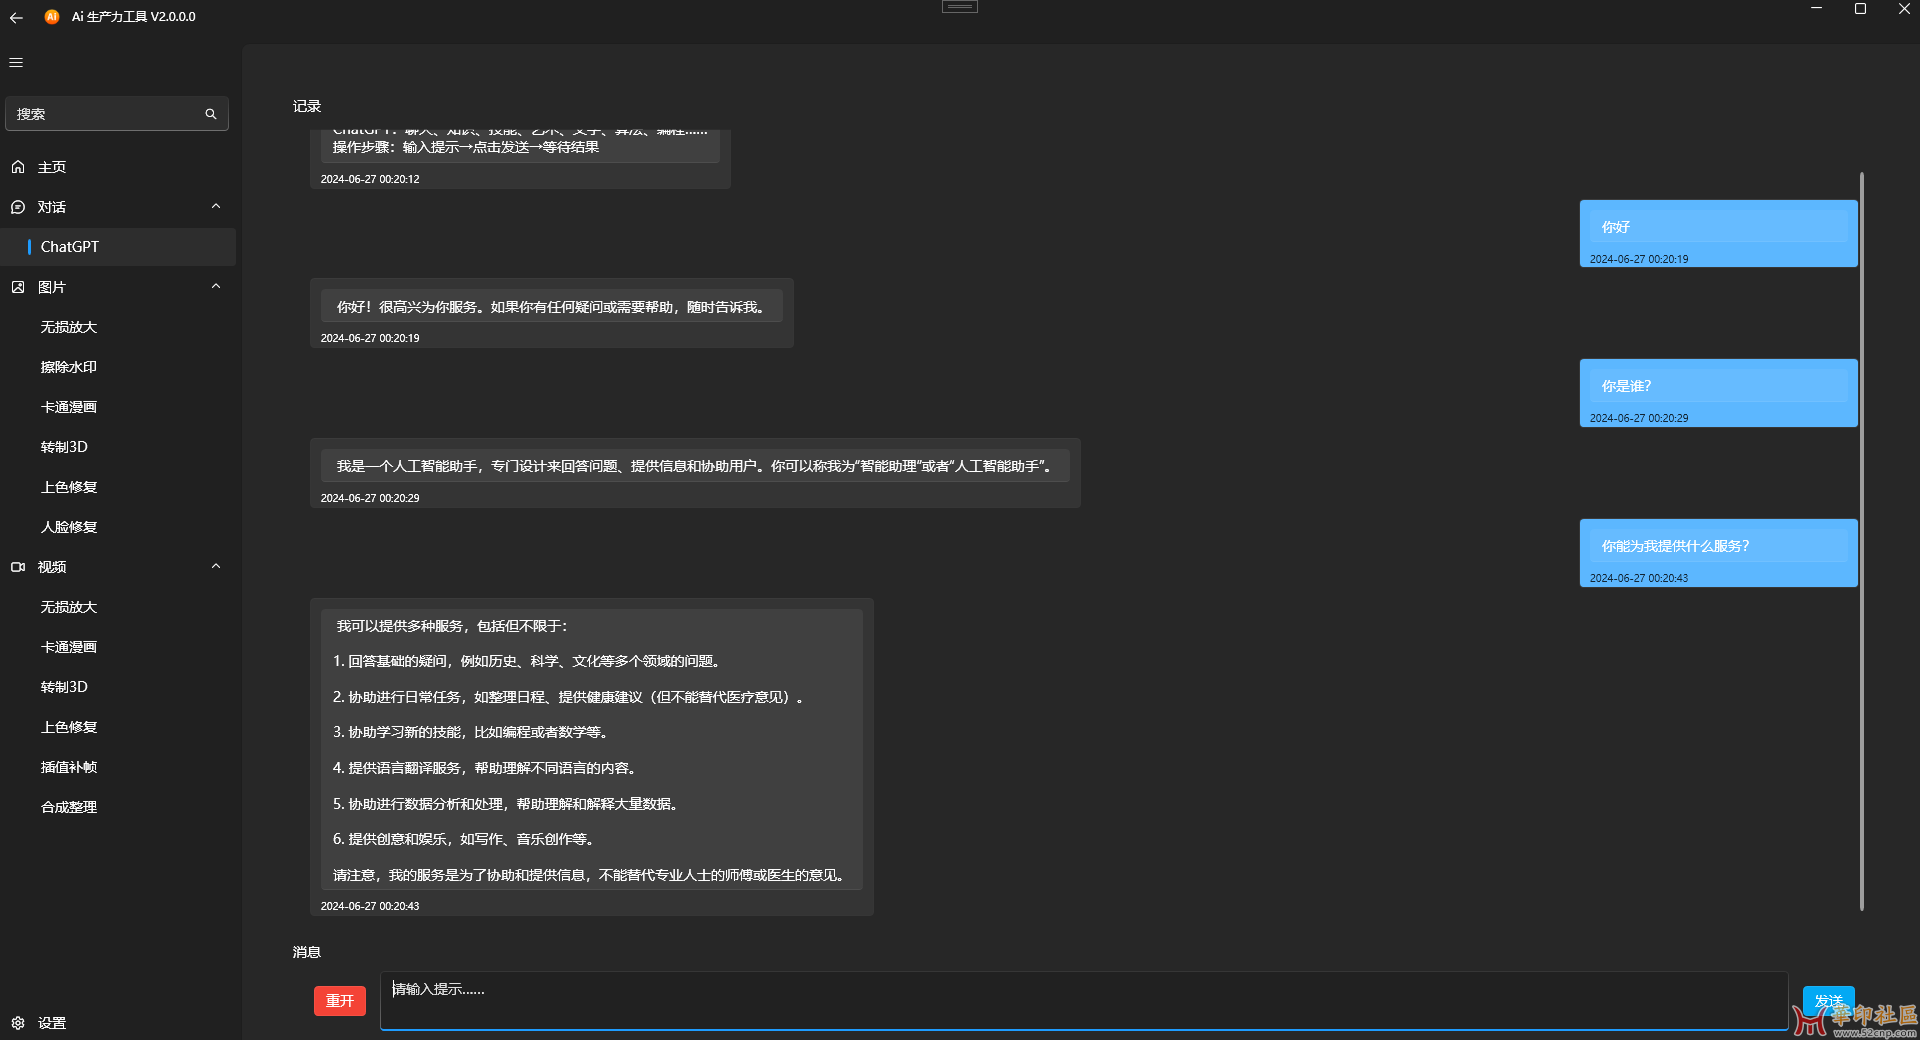Focus the 请输入提示 message input box

point(1082,1000)
